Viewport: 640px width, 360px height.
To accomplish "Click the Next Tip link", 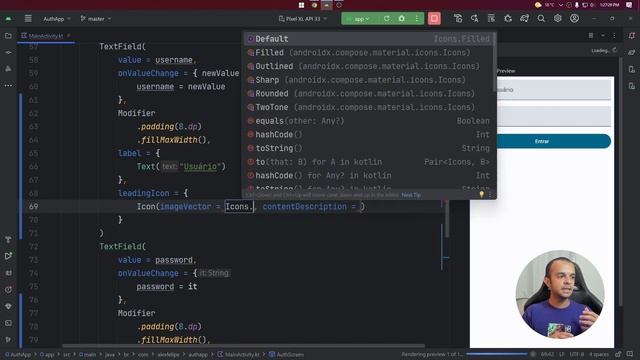I will tap(411, 195).
